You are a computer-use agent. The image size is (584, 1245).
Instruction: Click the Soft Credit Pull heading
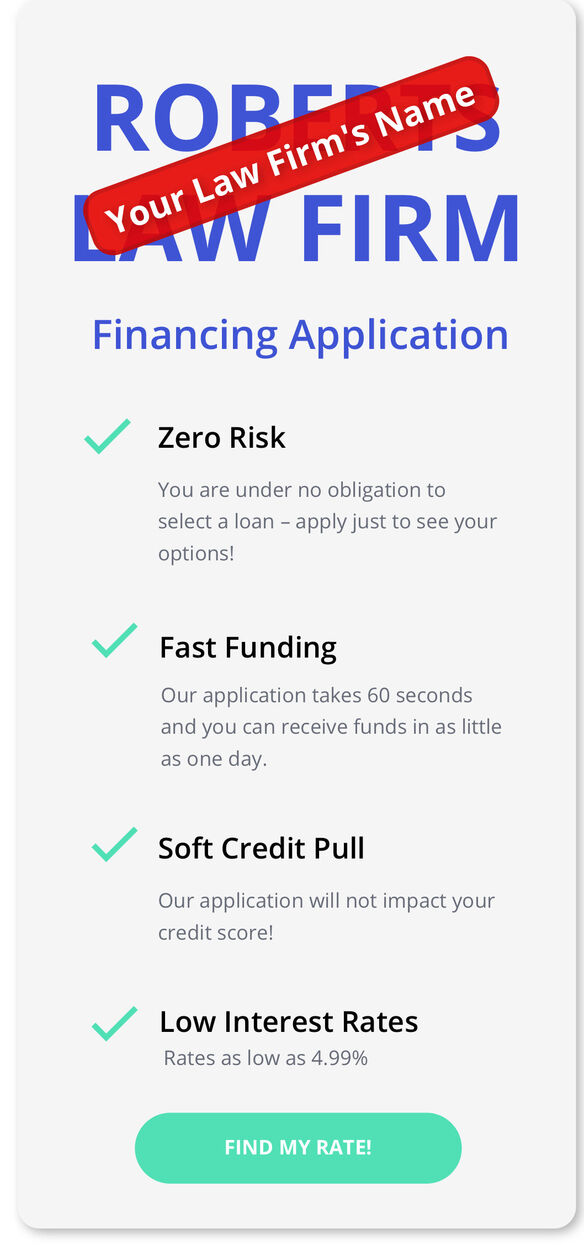point(261,848)
